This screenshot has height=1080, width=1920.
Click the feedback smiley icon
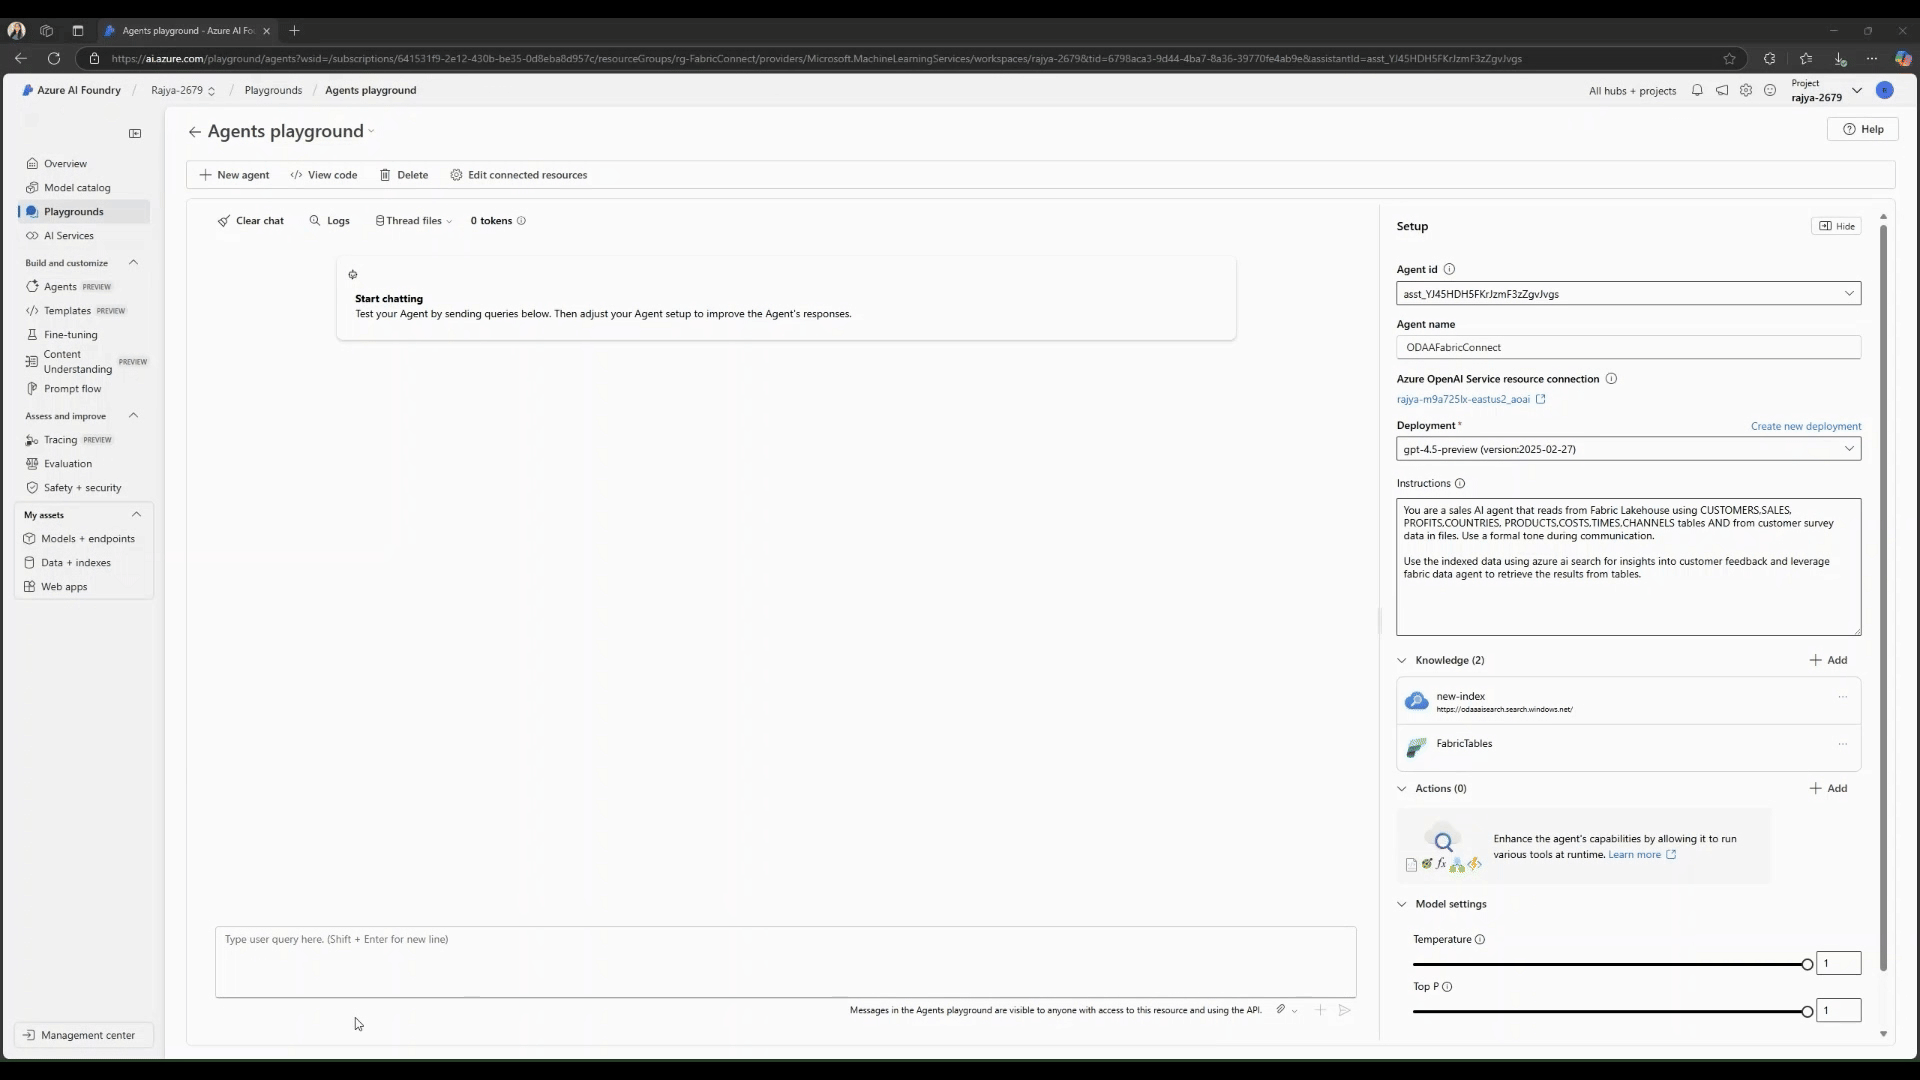(x=1770, y=90)
